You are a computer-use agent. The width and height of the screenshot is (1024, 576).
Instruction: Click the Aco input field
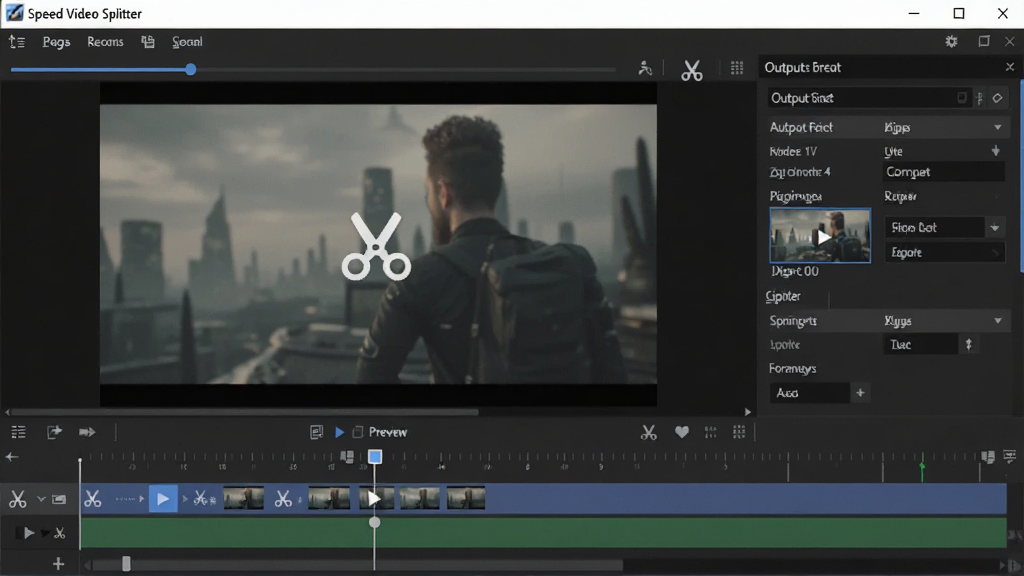[x=810, y=393]
